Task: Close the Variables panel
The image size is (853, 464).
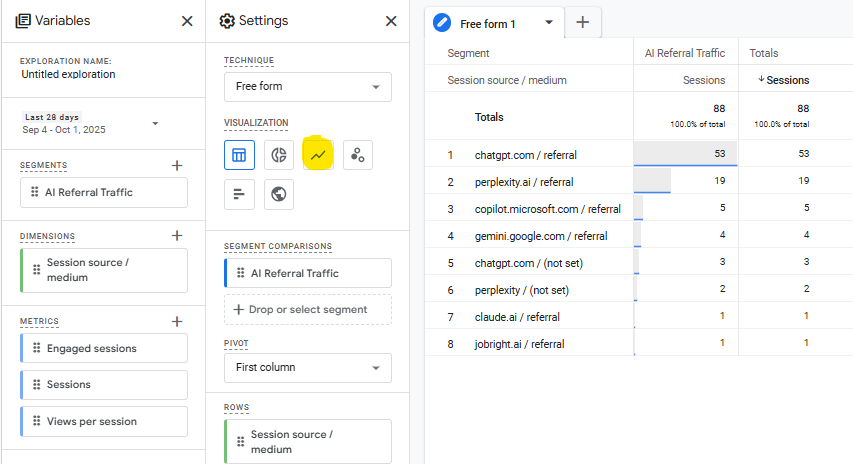Action: pos(187,21)
